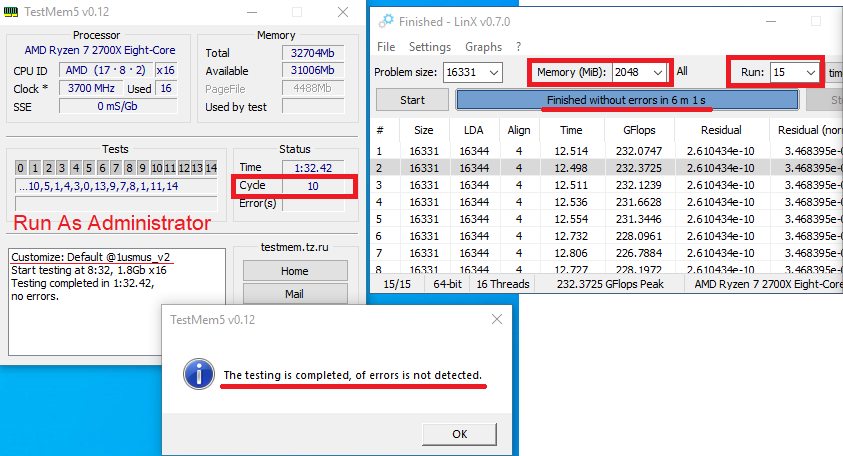Select test box 1 in TestMem5

point(34,168)
